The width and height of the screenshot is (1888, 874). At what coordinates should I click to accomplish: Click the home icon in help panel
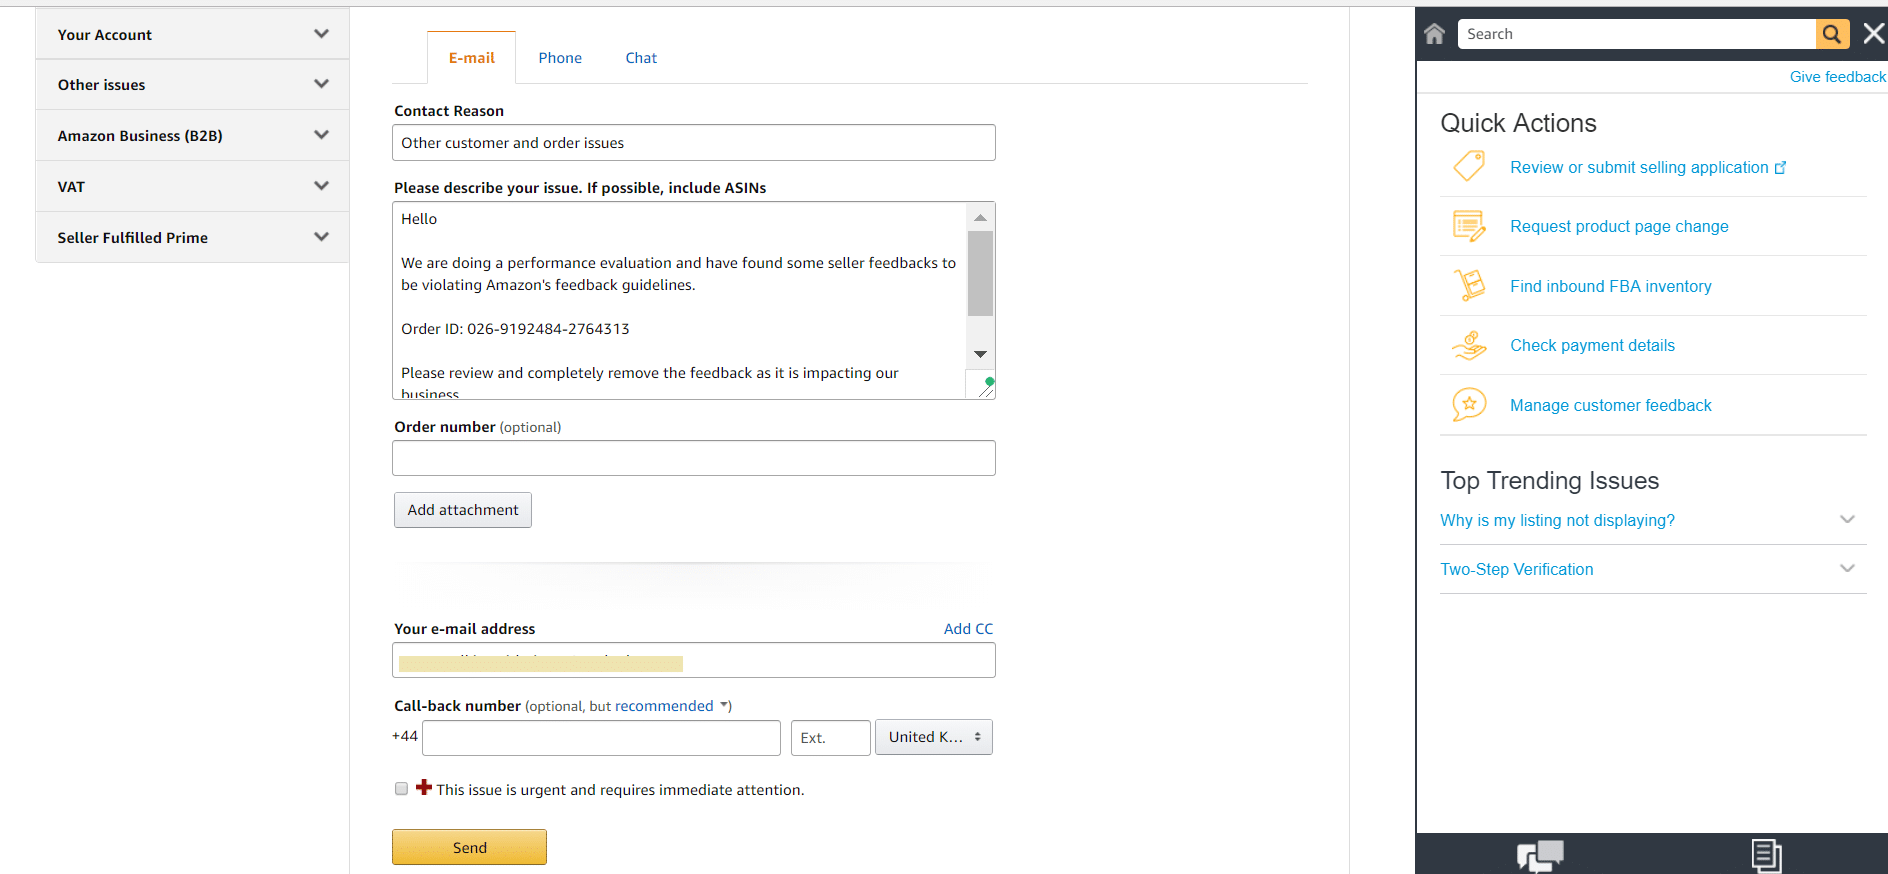(x=1434, y=34)
